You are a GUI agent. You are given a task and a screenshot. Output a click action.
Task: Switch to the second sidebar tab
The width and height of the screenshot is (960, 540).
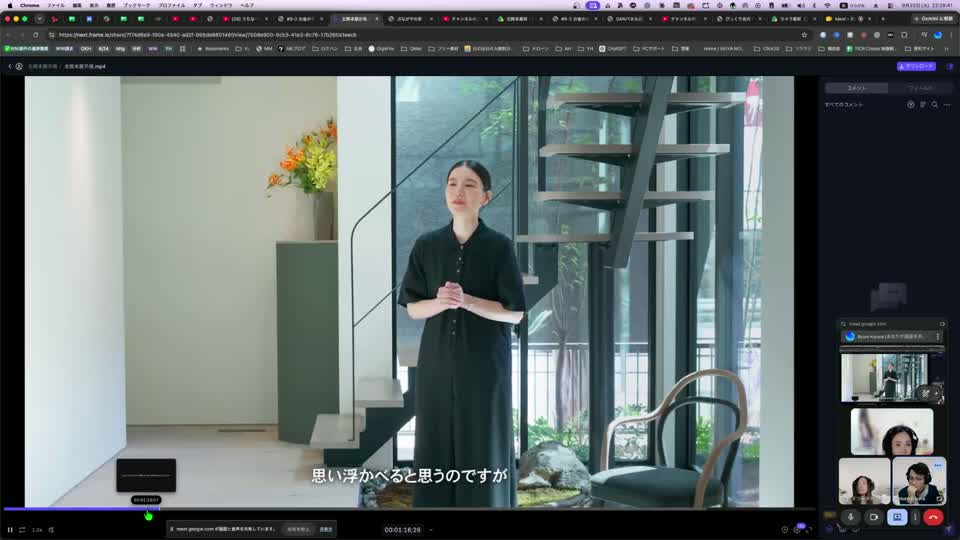coord(920,88)
